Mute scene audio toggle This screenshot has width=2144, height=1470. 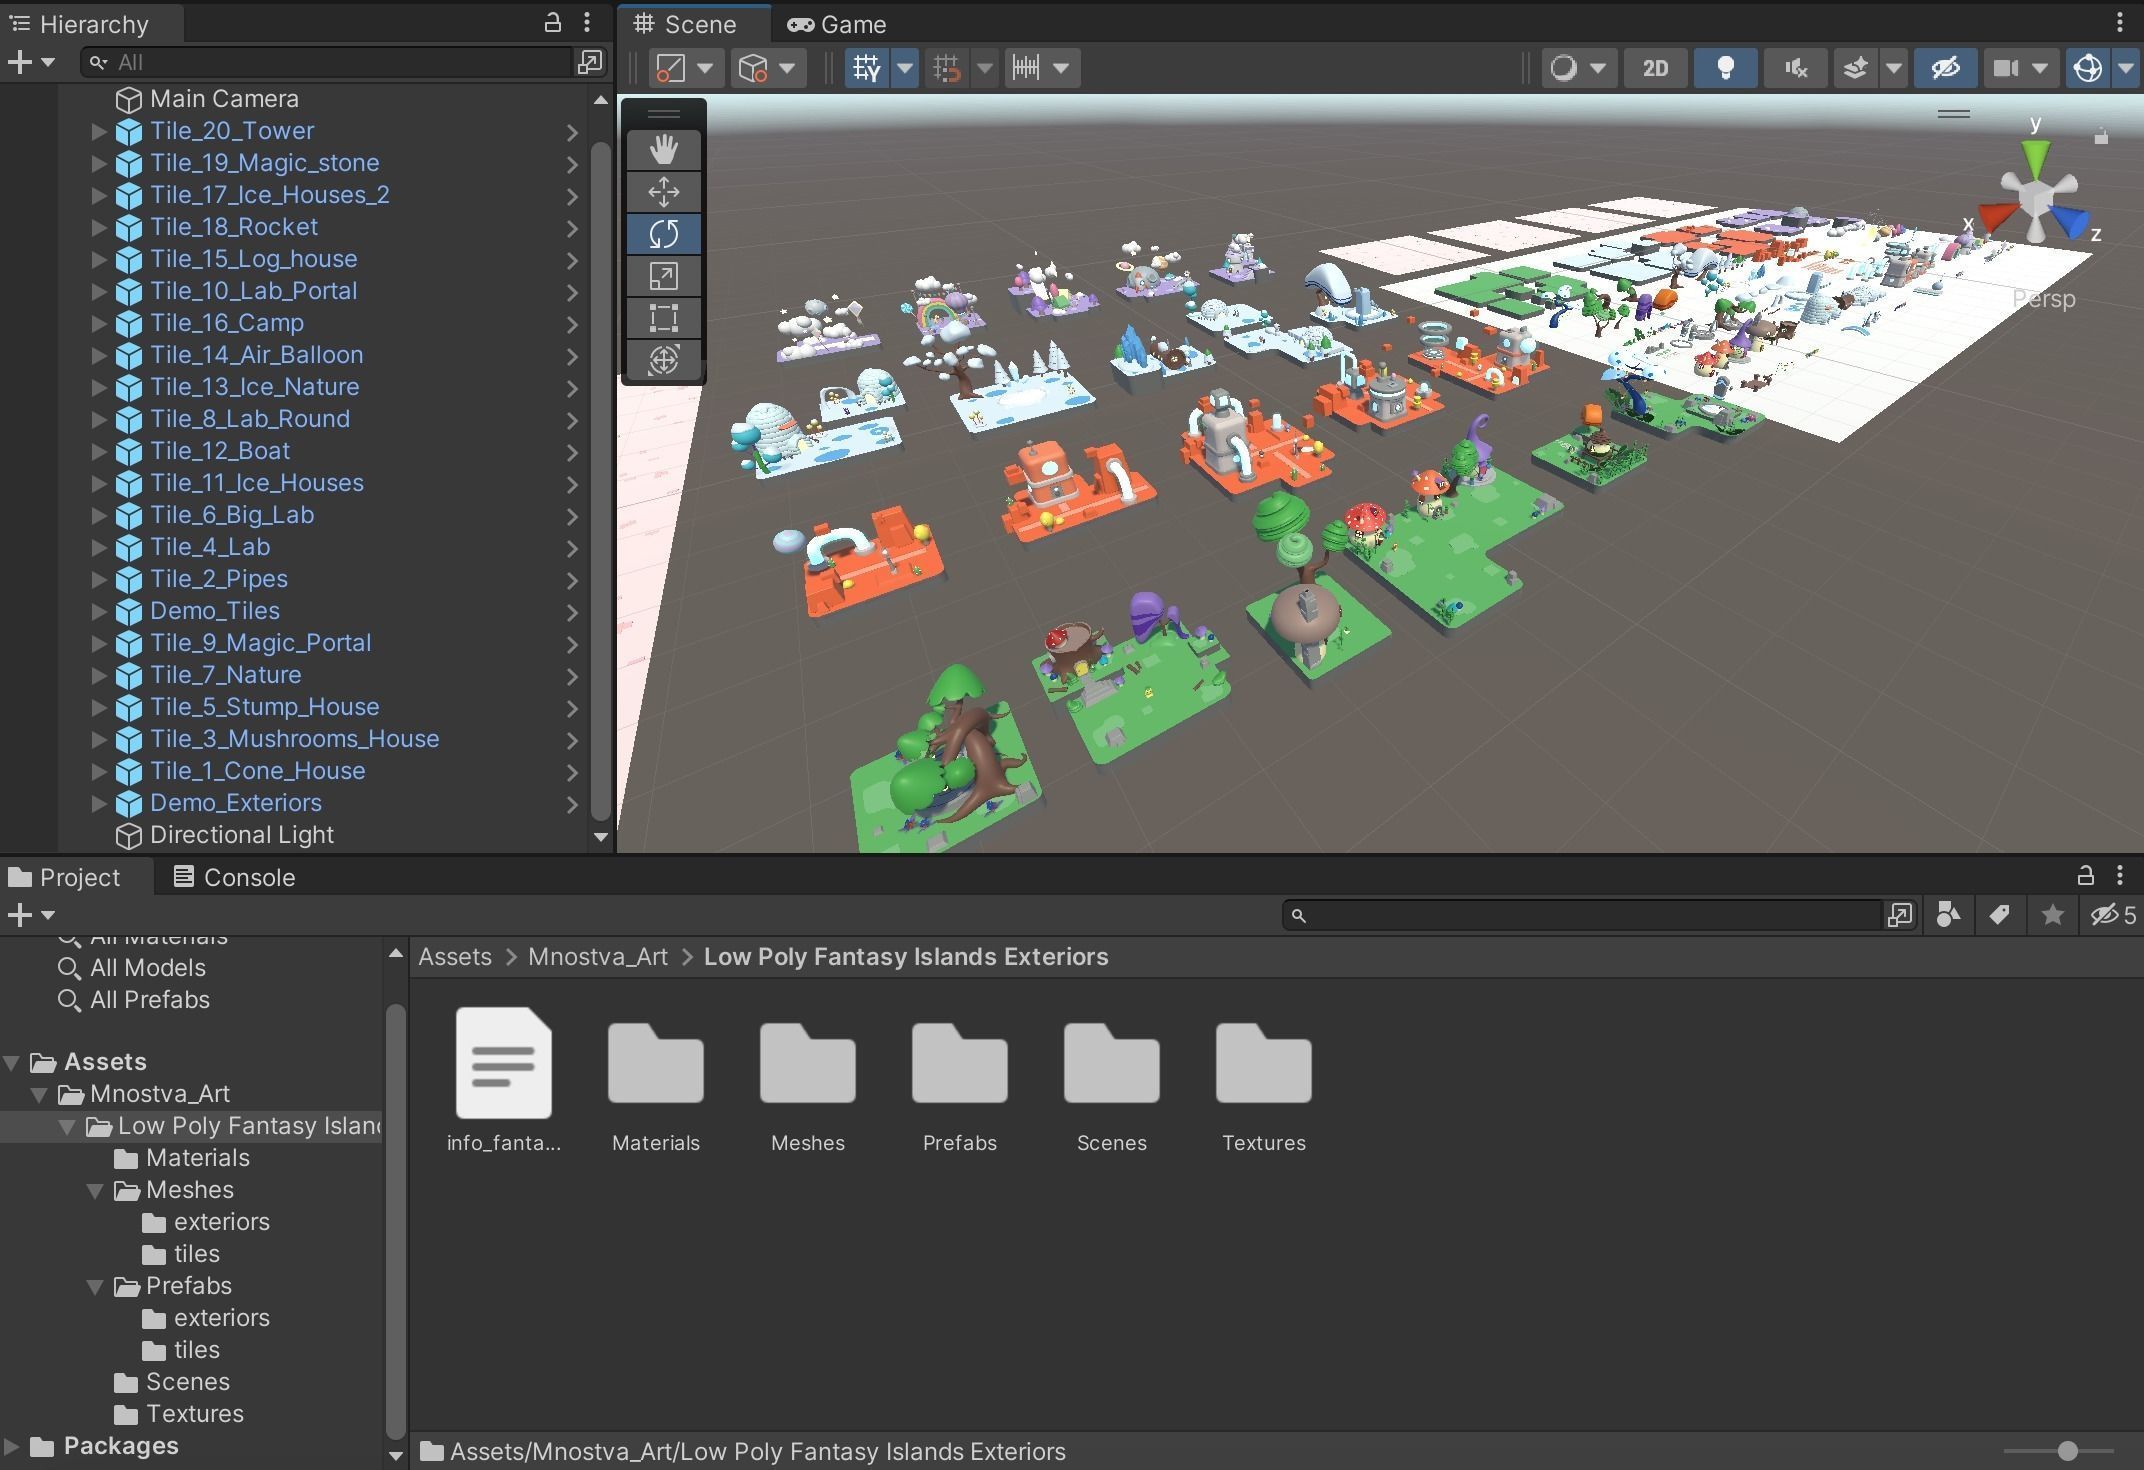[x=1796, y=68]
